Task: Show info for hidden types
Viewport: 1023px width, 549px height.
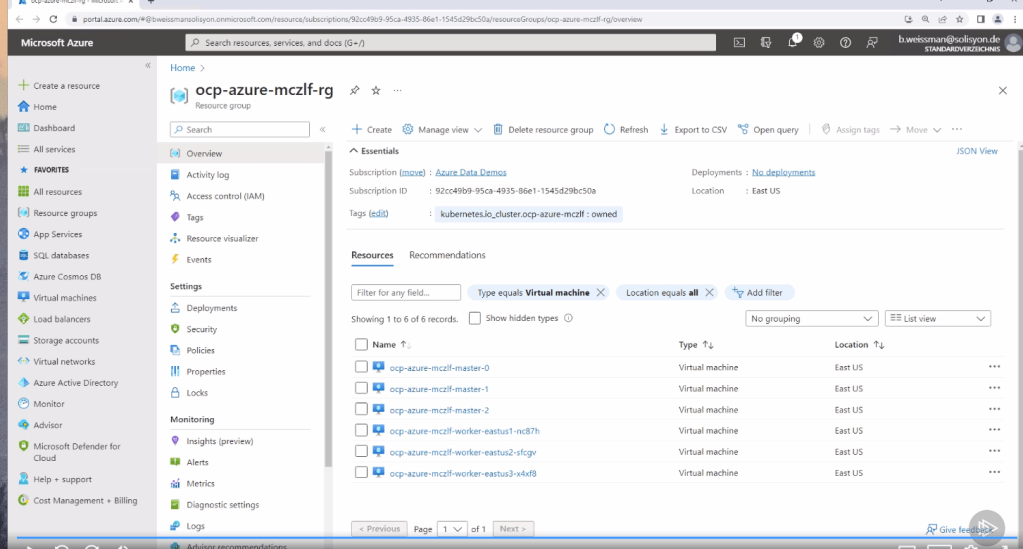Action: point(568,318)
